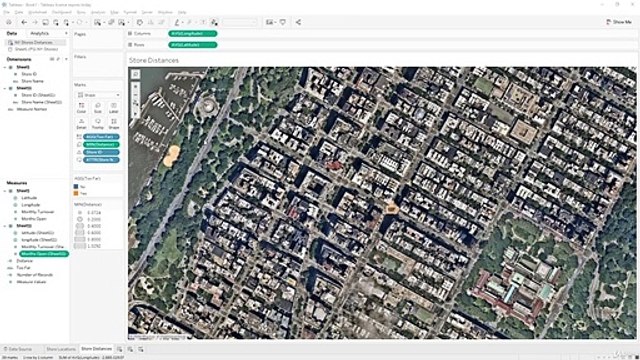Open the Data menu
Image resolution: width=640 pixels, height=360 pixels.
(x=19, y=12)
